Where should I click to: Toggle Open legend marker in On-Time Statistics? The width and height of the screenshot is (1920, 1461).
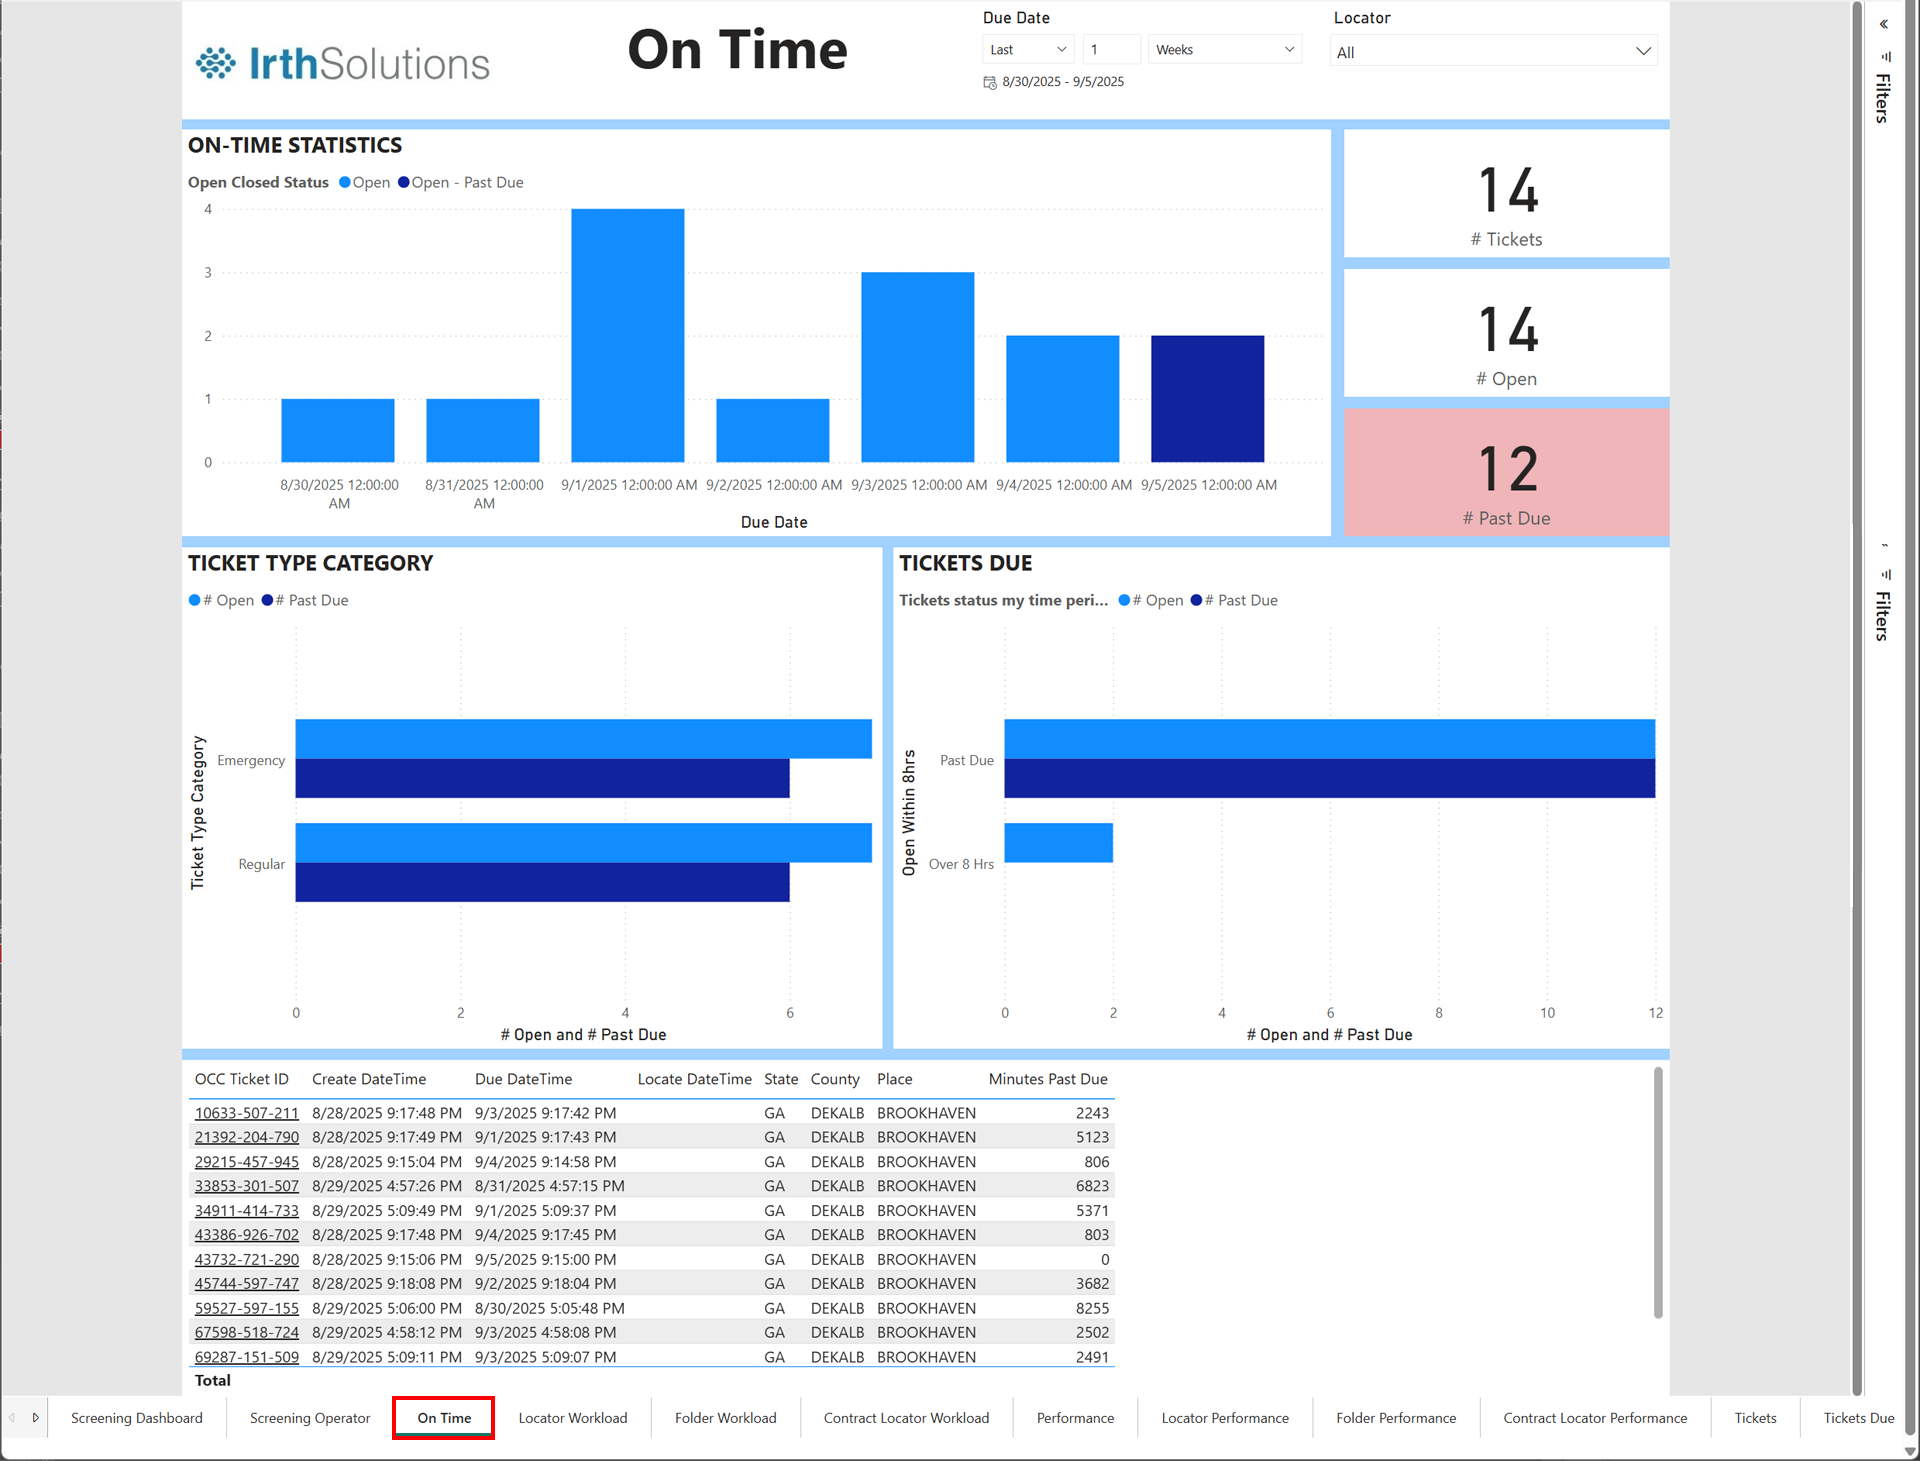(x=346, y=182)
